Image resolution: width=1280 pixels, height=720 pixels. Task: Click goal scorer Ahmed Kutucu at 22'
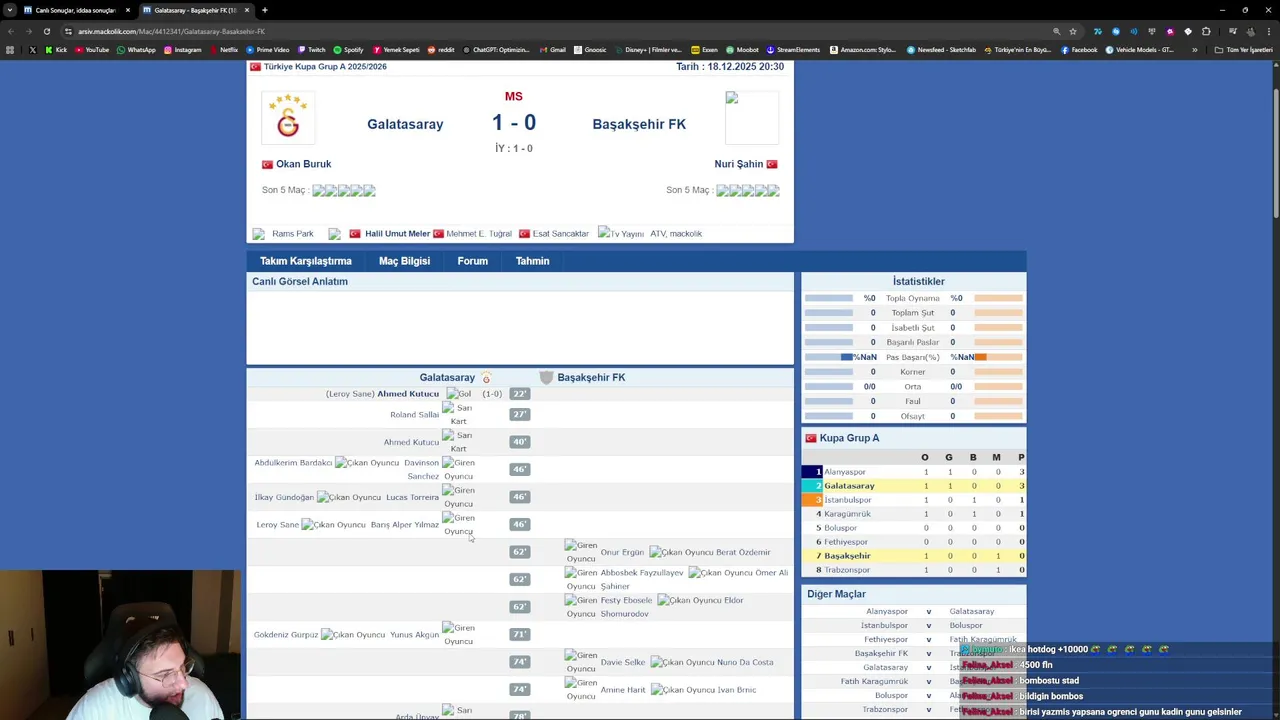pyautogui.click(x=408, y=394)
